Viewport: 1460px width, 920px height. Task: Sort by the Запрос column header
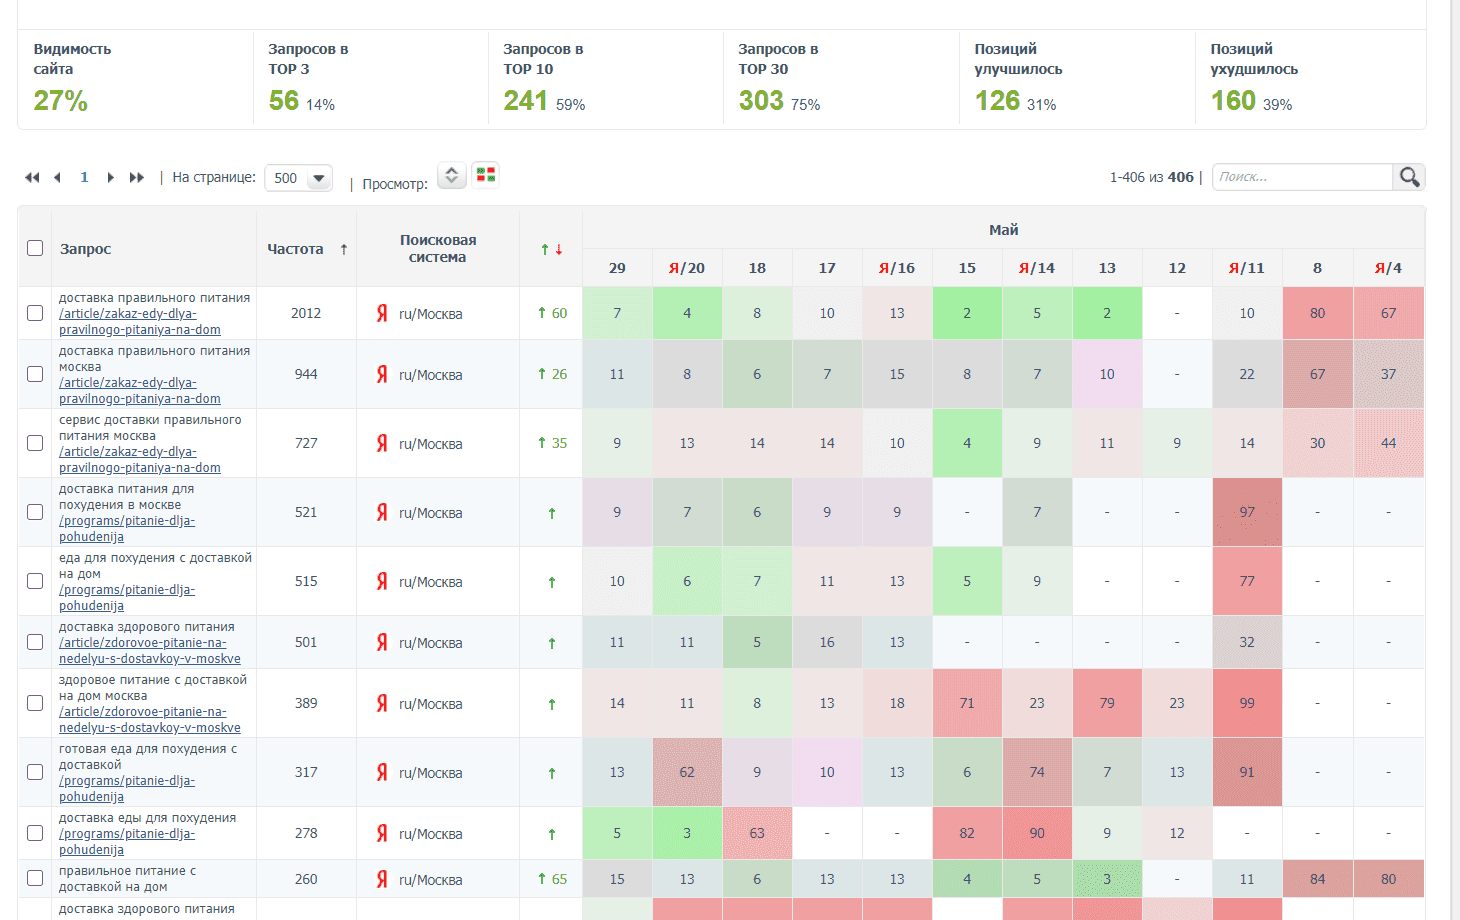[x=86, y=249]
